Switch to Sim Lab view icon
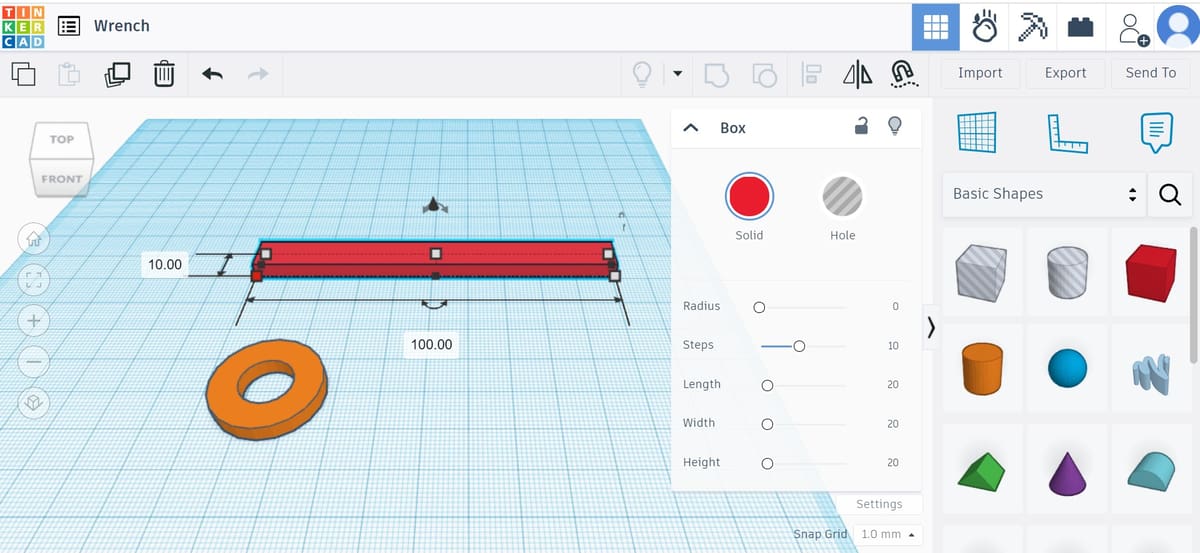The height and width of the screenshot is (553, 1200). [985, 26]
